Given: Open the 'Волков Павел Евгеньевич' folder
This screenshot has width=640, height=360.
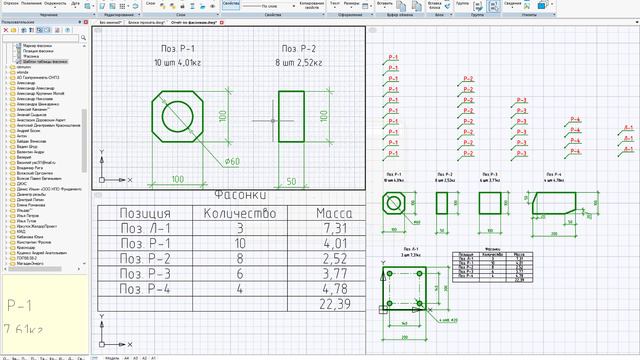Looking at the screenshot, I should point(39,178).
